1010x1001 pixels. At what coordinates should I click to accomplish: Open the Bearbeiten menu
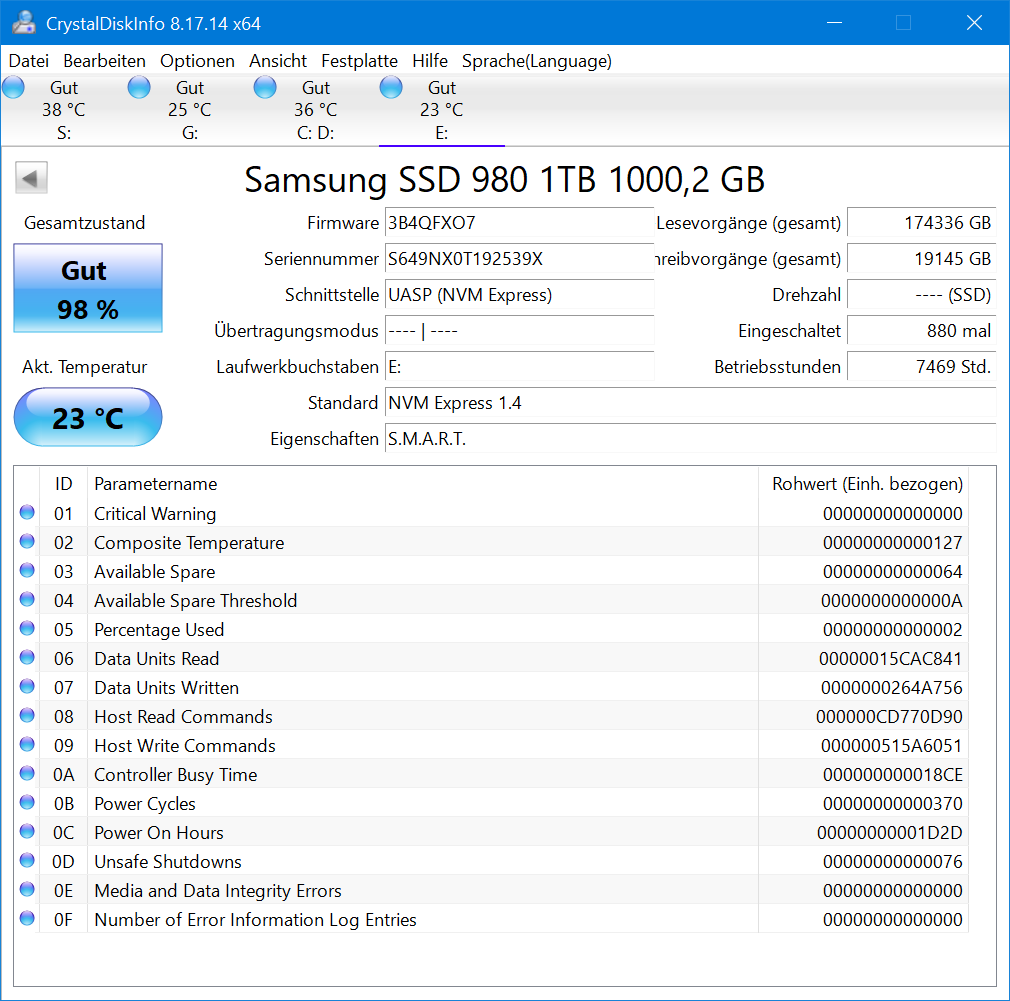pyautogui.click(x=104, y=61)
